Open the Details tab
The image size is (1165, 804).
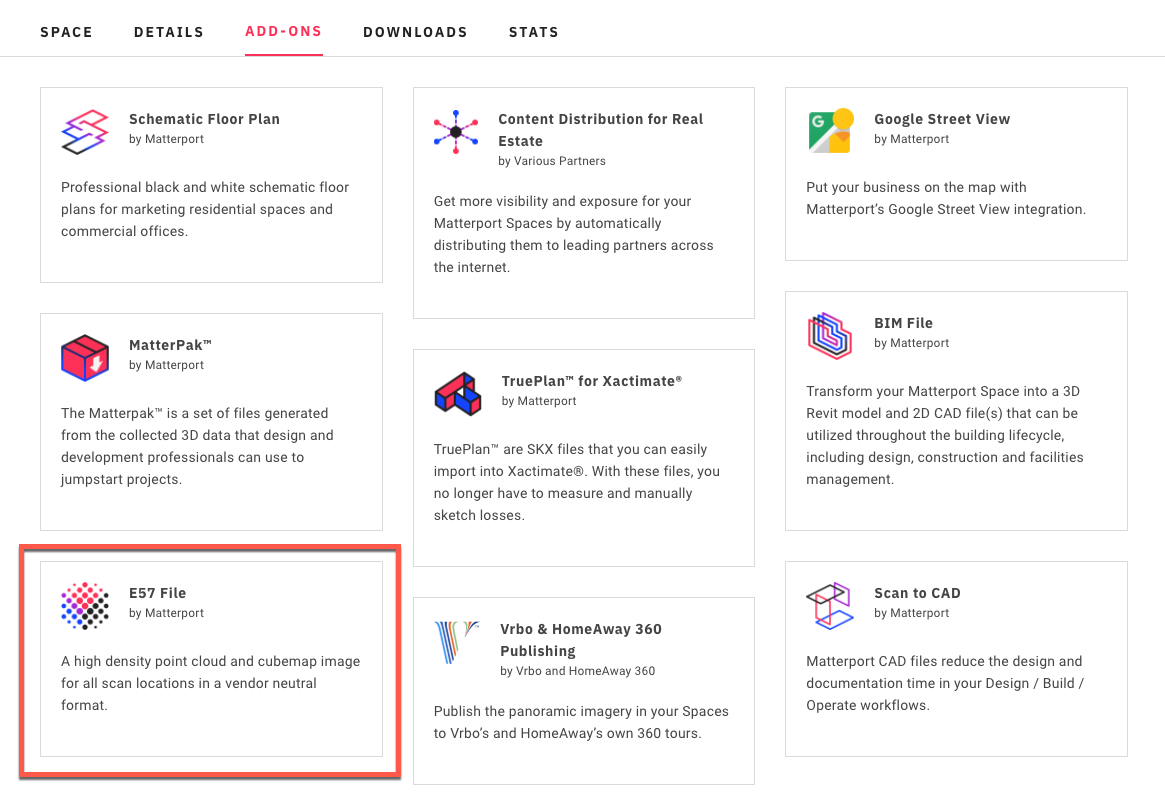pos(169,32)
